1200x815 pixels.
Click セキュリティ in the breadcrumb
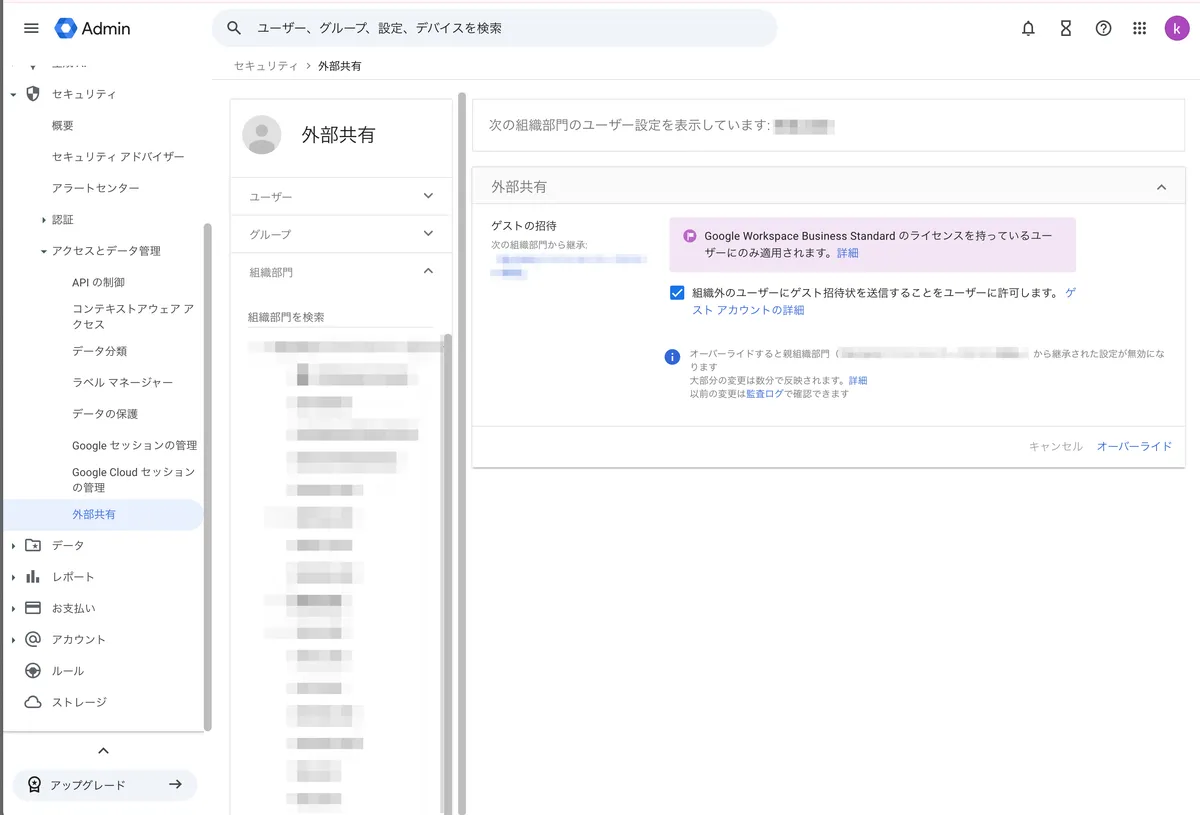pos(266,66)
